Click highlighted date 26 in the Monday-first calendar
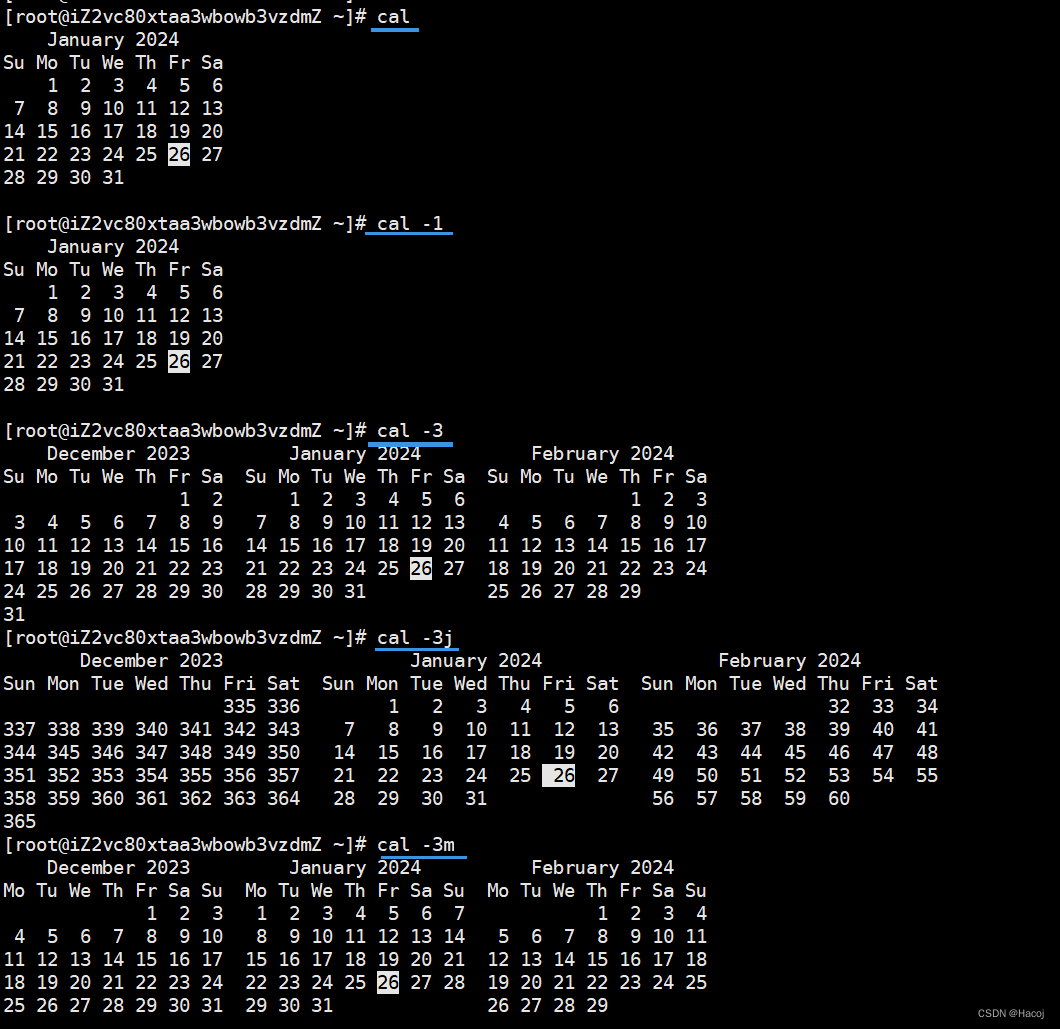This screenshot has width=1060, height=1029. click(387, 982)
